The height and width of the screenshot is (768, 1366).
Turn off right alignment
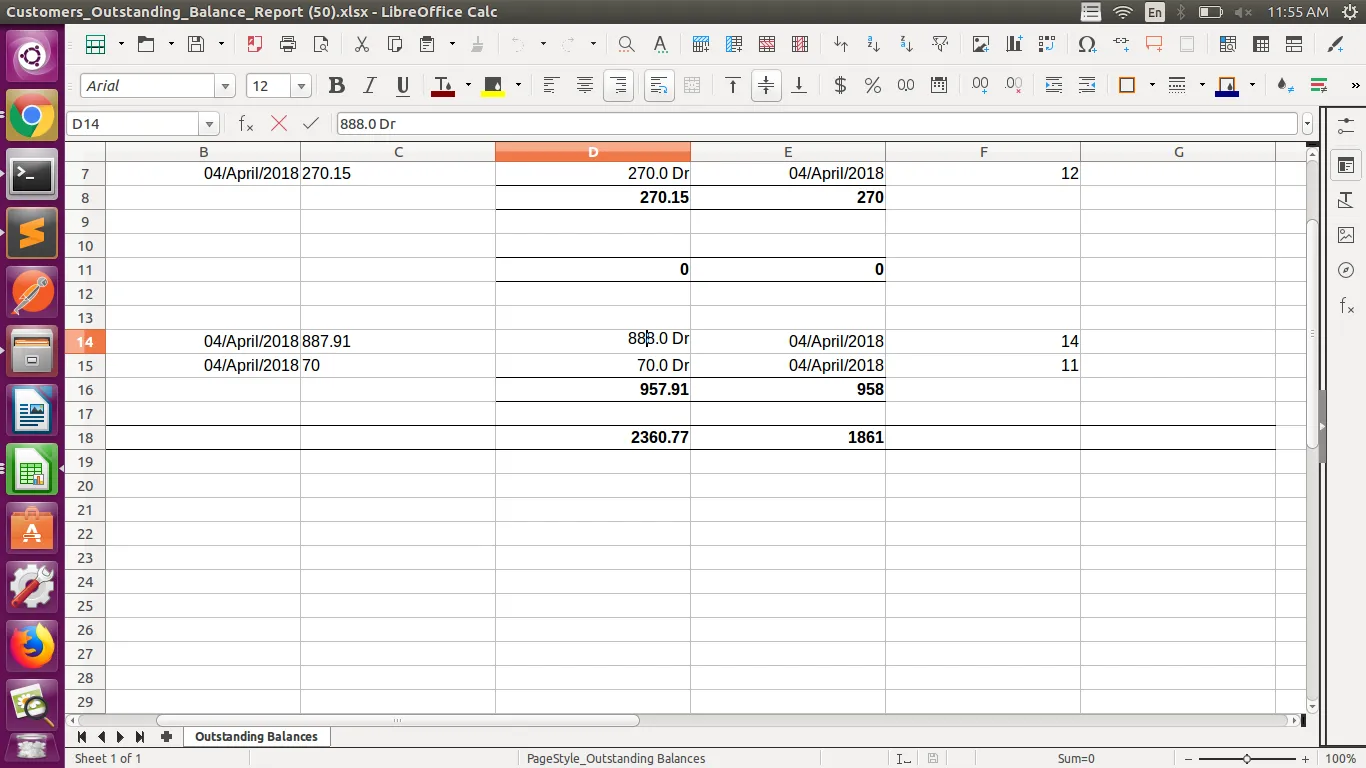tap(619, 86)
